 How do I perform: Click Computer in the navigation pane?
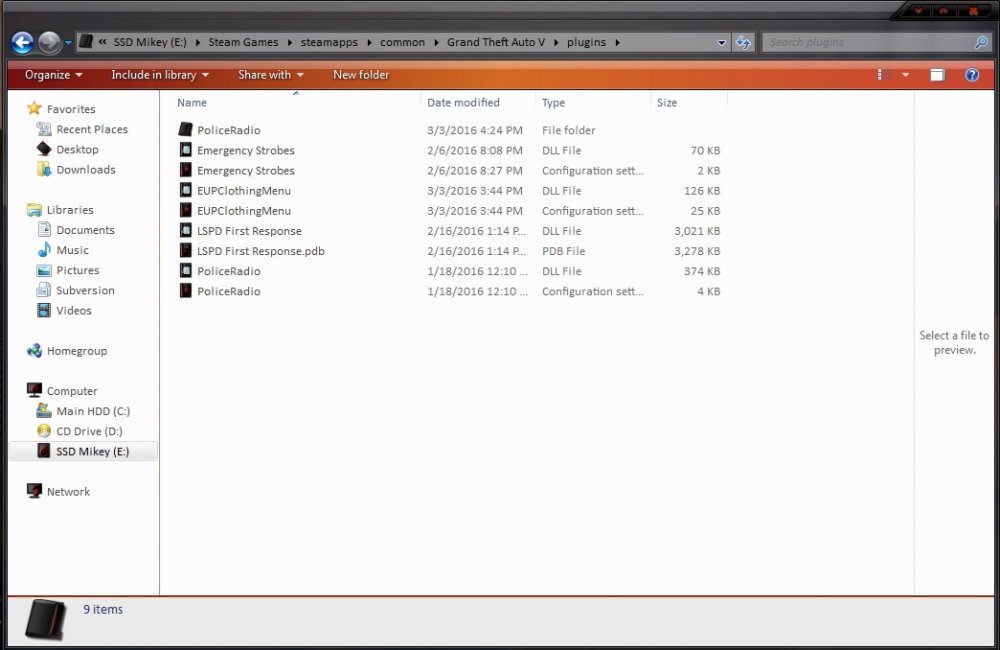pos(71,391)
